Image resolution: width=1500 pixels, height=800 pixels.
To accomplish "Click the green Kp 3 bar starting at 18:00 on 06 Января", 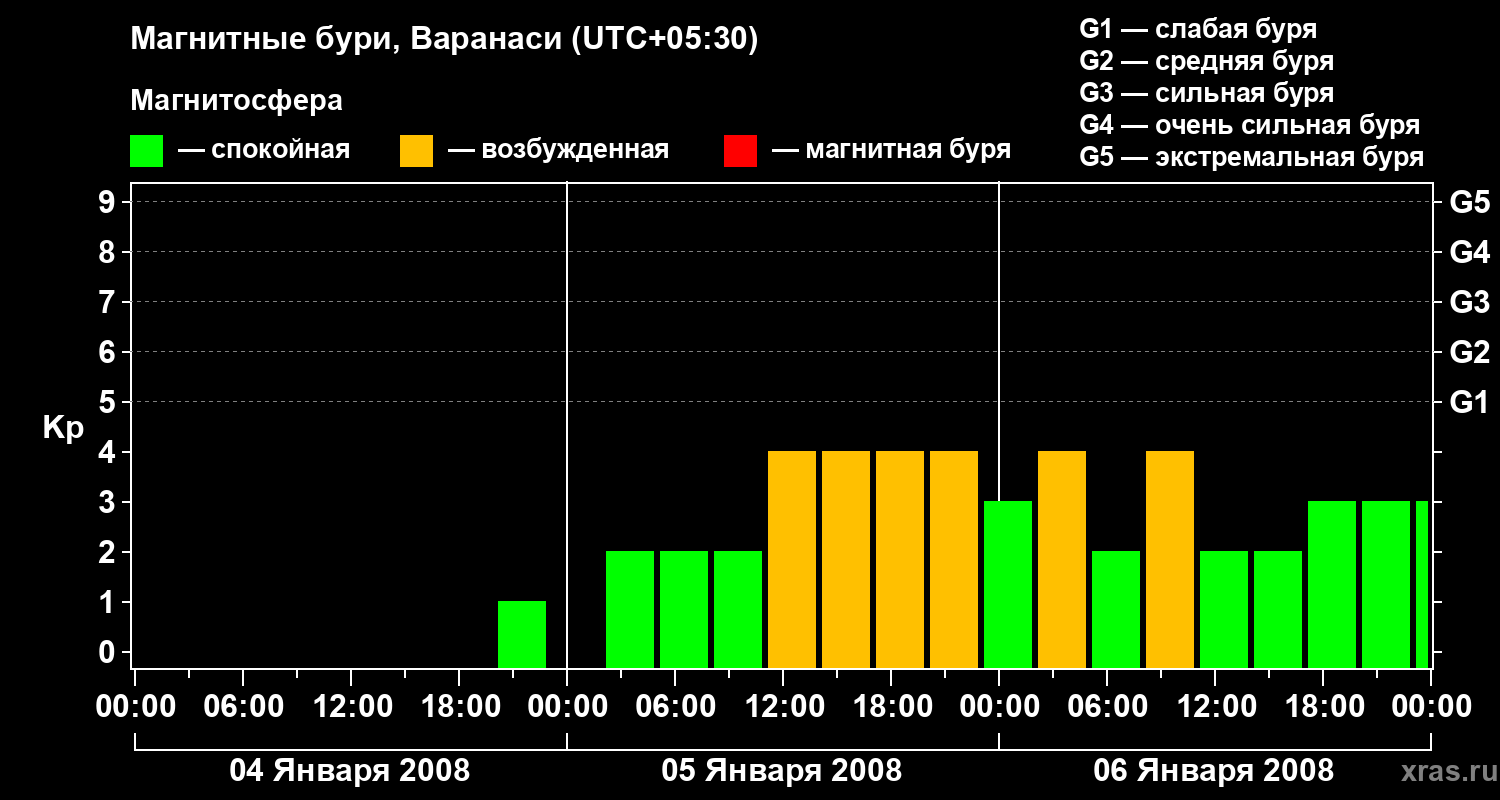I will (x=1332, y=584).
